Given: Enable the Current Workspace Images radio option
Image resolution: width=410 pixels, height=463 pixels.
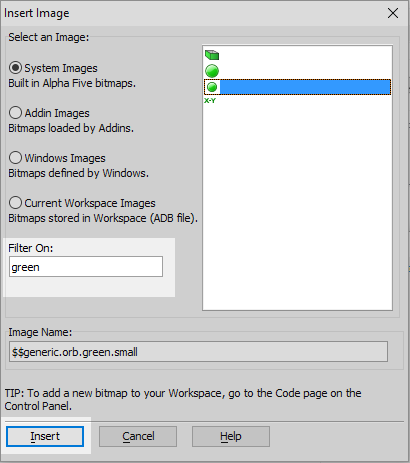Looking at the screenshot, I should [x=15, y=203].
